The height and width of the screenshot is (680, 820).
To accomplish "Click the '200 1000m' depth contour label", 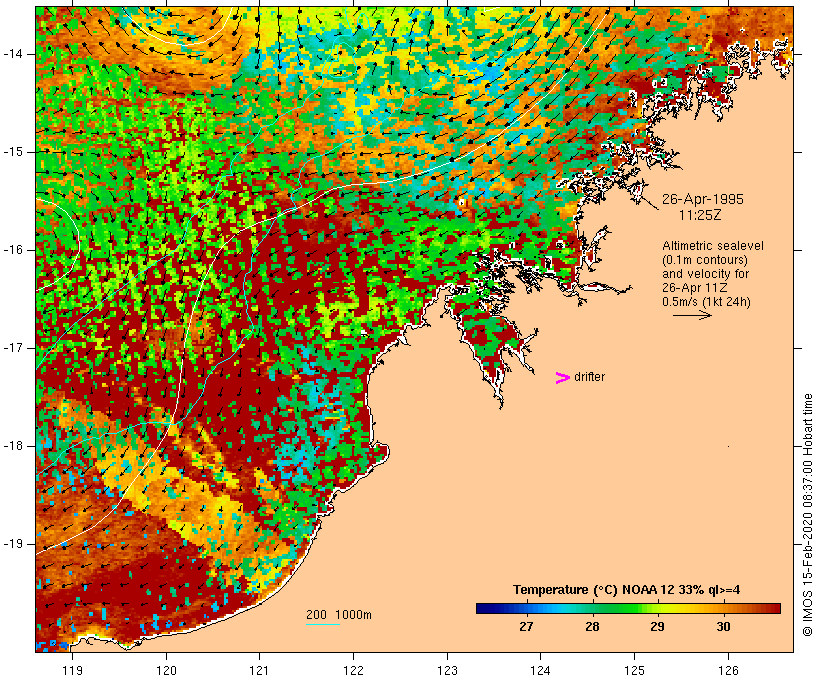I will point(339,615).
